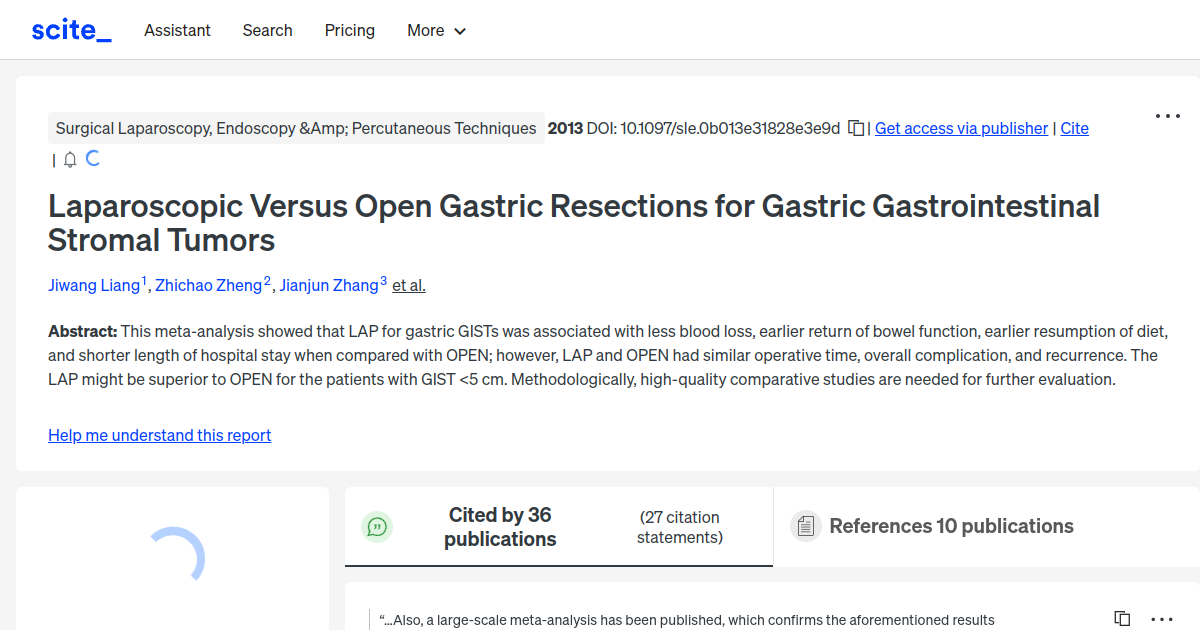Open 'Get access via publisher' link
The height and width of the screenshot is (630, 1200).
pyautogui.click(x=961, y=128)
